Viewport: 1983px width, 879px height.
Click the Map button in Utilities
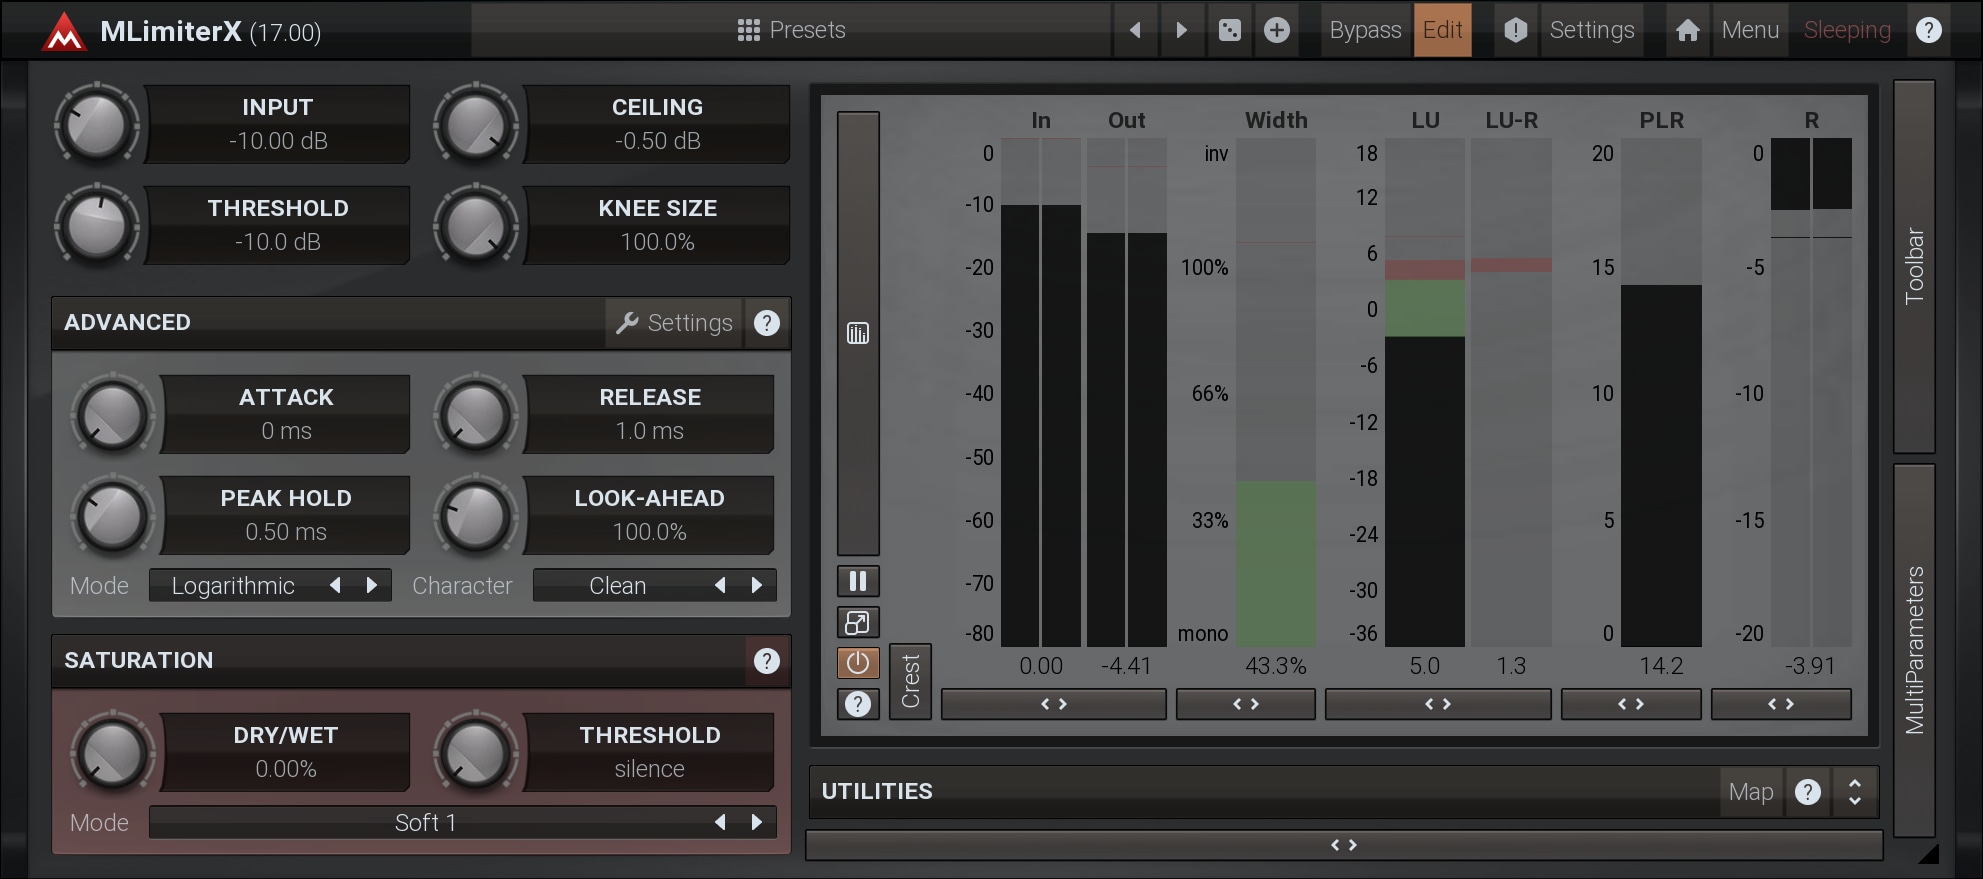(x=1751, y=792)
